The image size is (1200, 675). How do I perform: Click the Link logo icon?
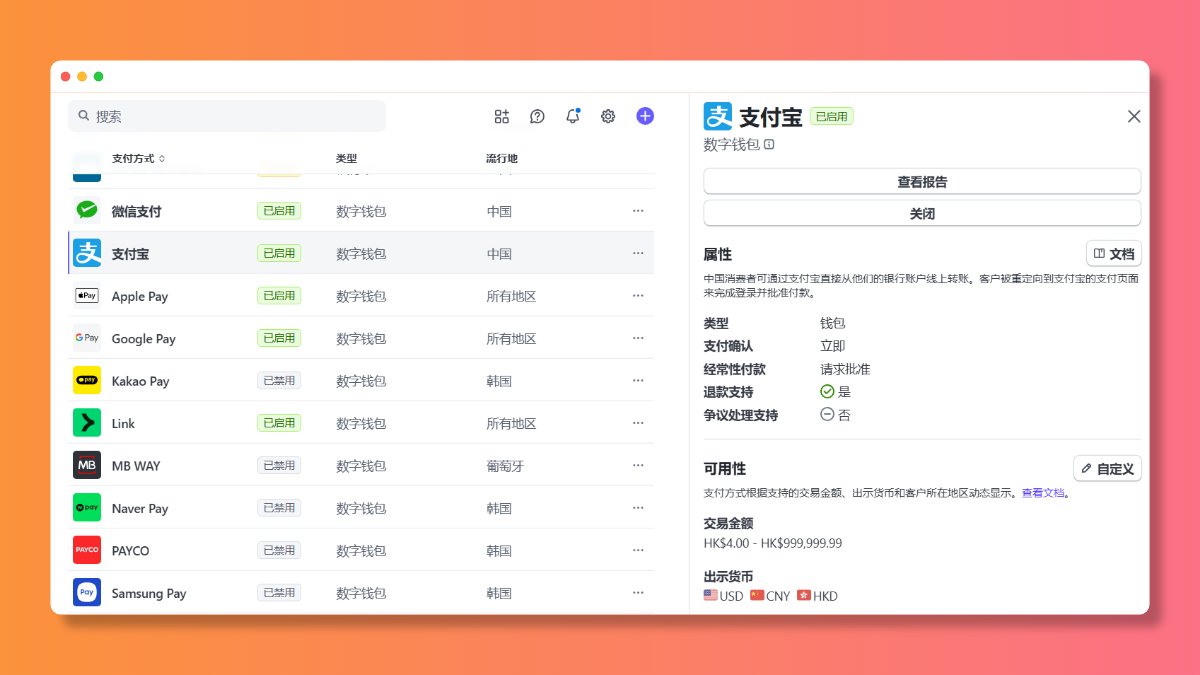pos(87,423)
